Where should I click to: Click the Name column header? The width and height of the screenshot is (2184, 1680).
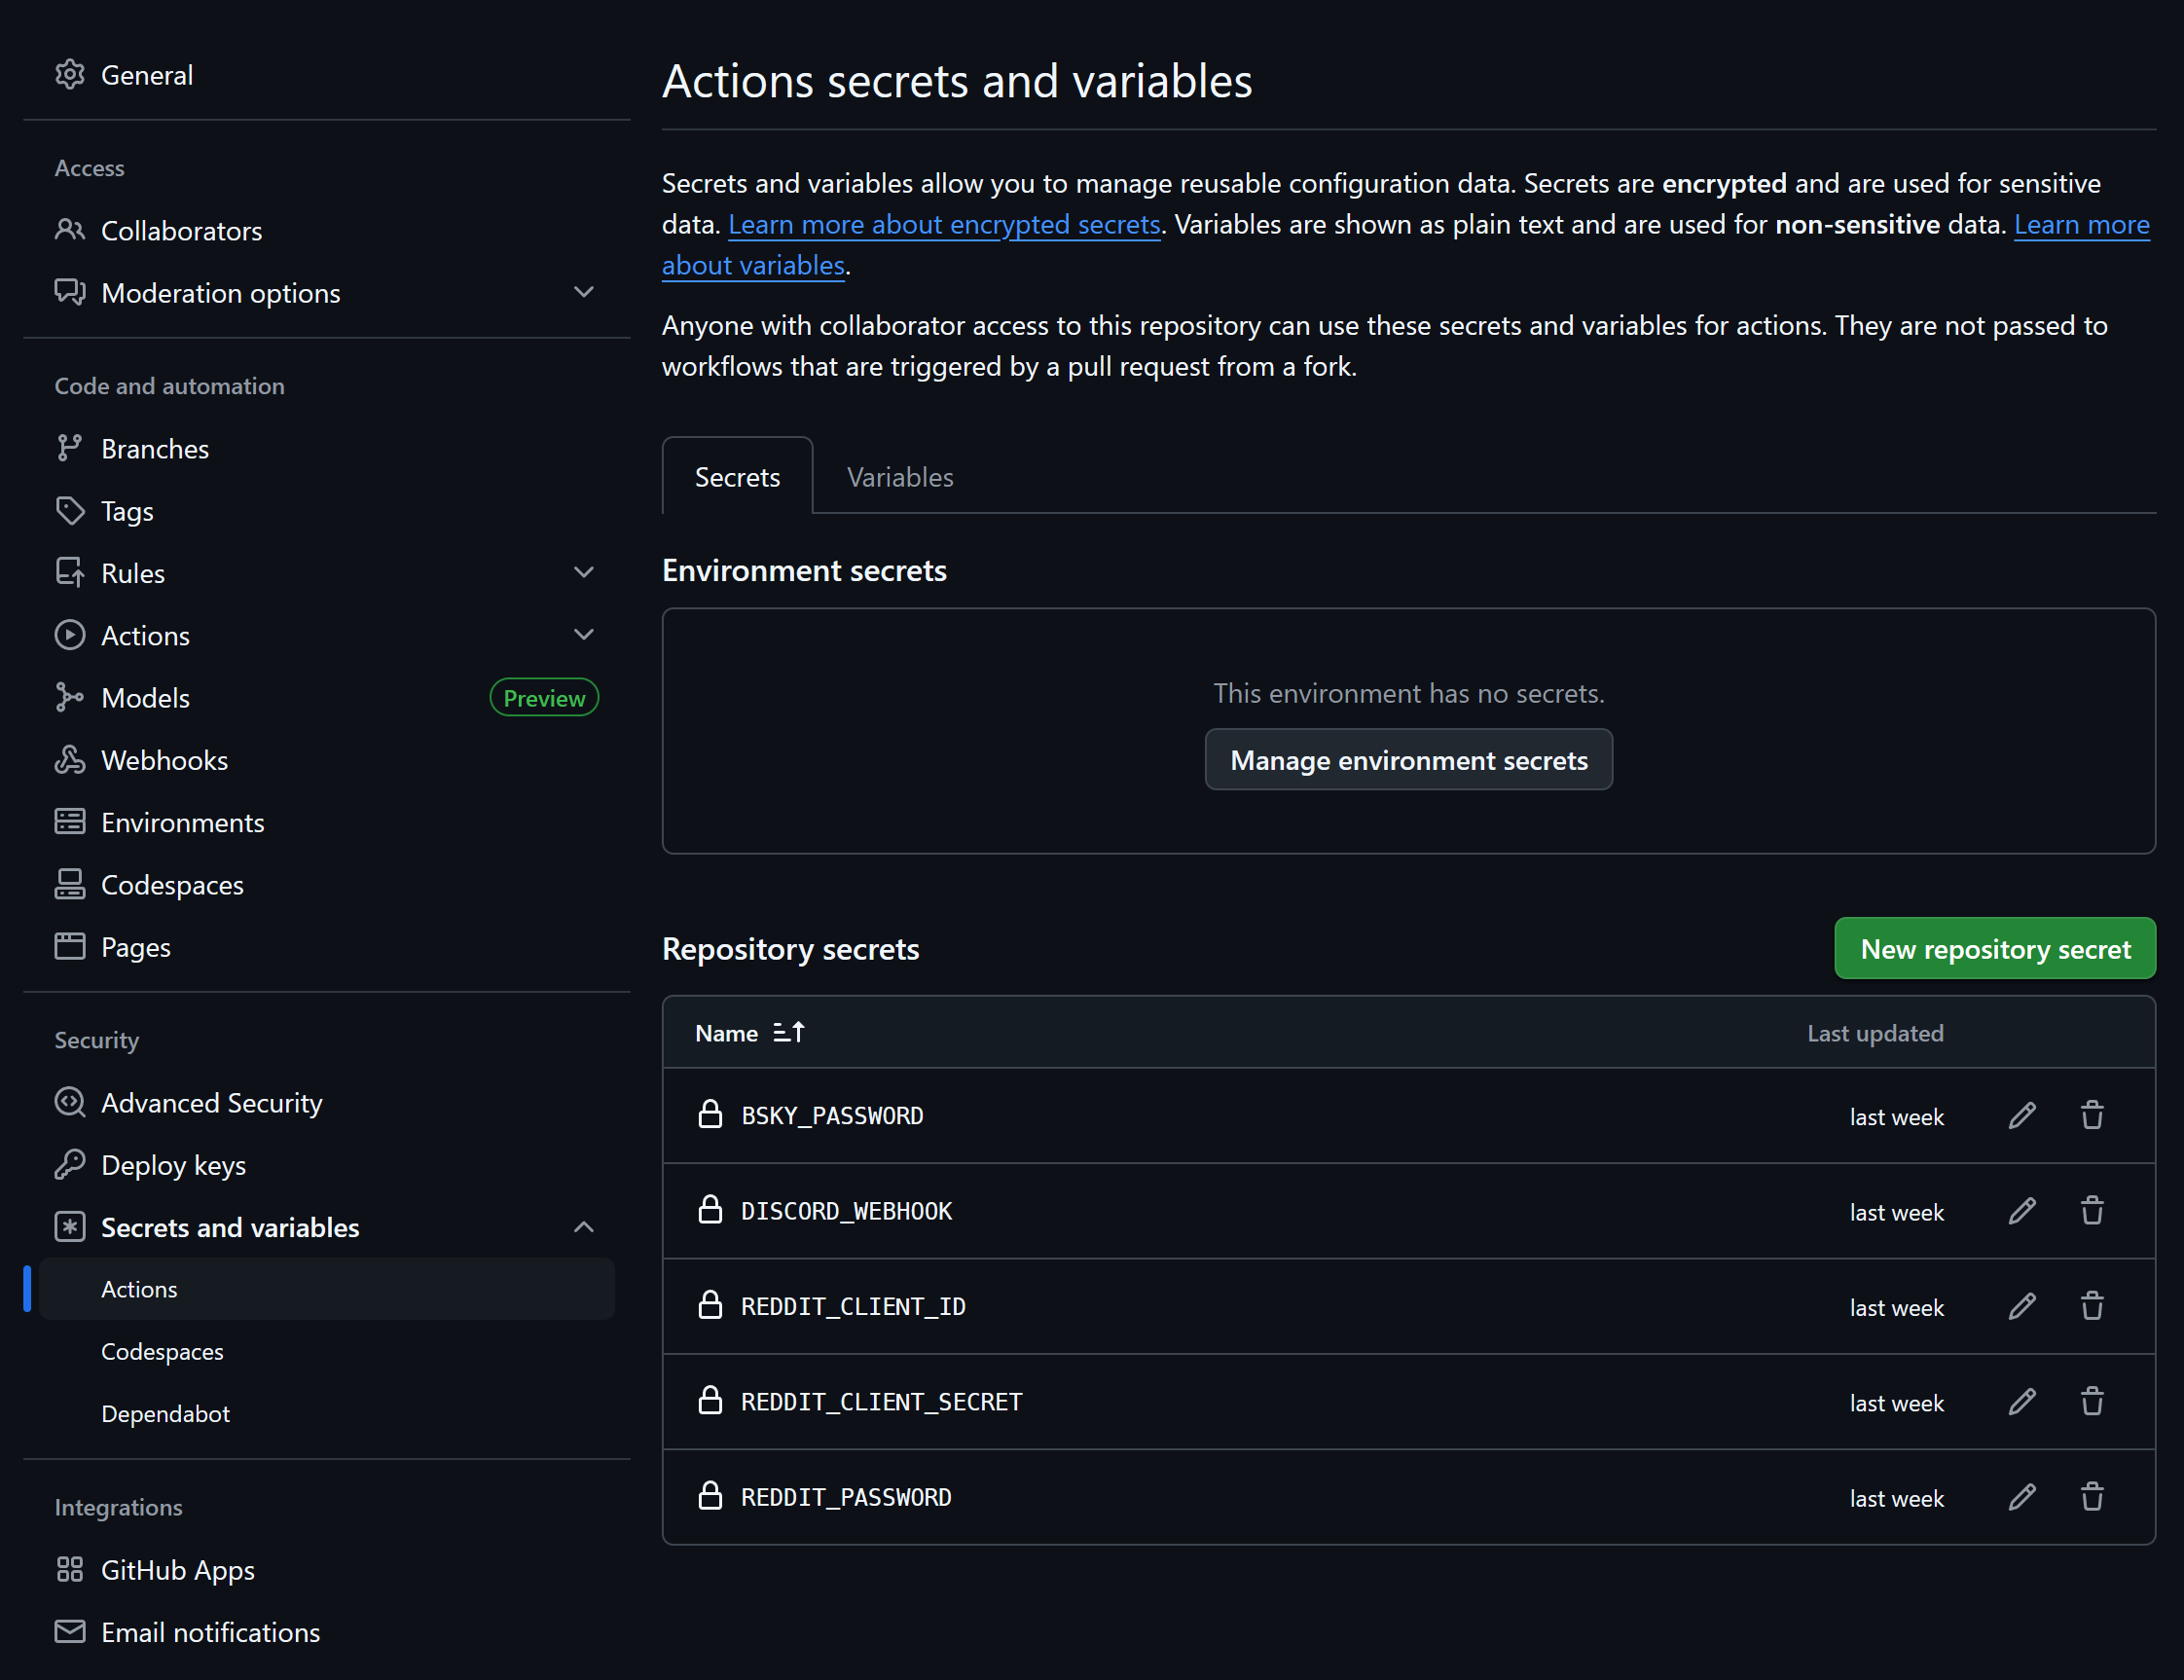tap(727, 1033)
